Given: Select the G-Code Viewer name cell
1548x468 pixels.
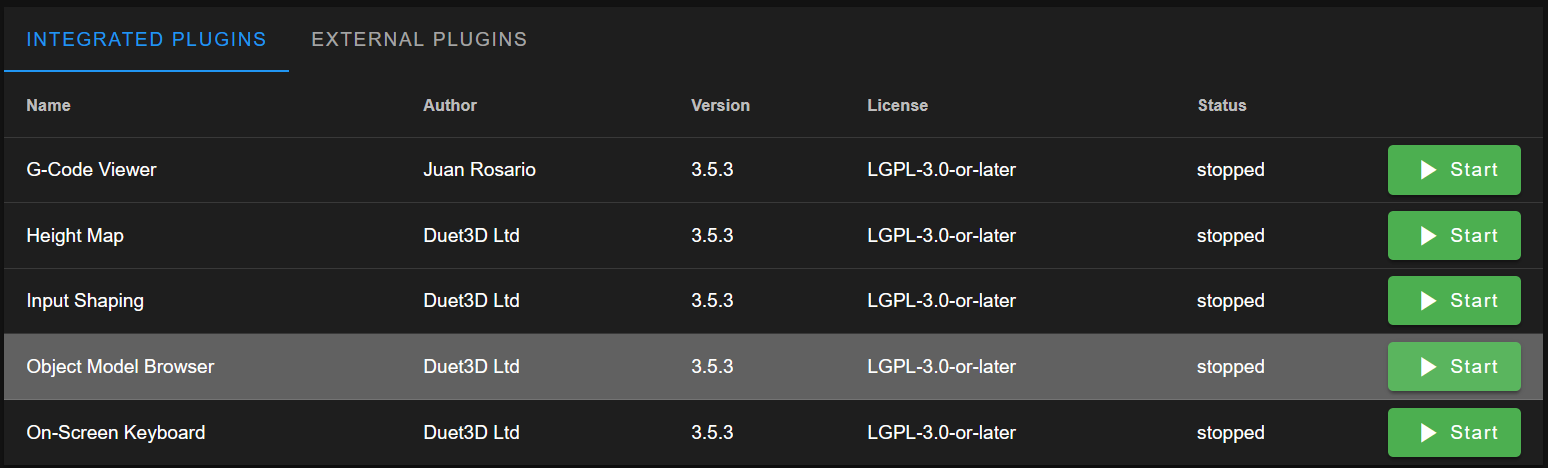Looking at the screenshot, I should [x=91, y=170].
